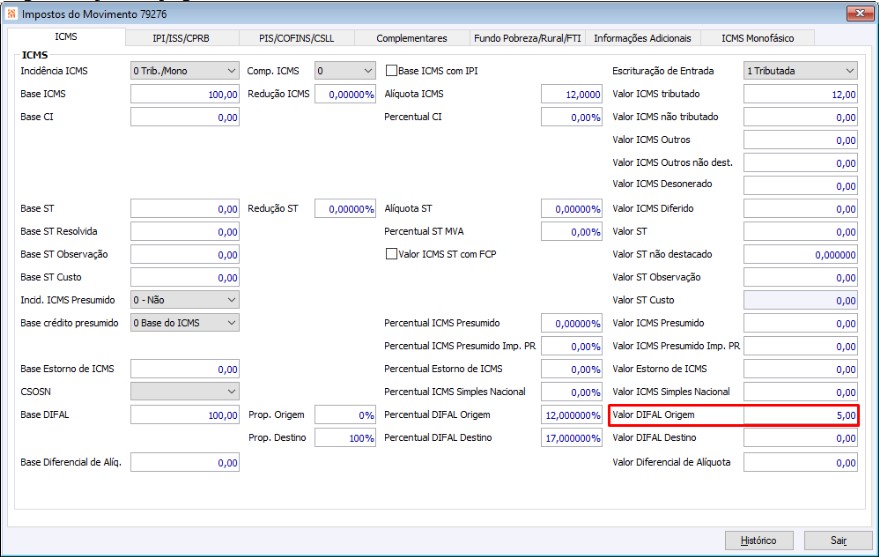
Task: Open the Comp. ICMS dropdown
Action: 345,71
